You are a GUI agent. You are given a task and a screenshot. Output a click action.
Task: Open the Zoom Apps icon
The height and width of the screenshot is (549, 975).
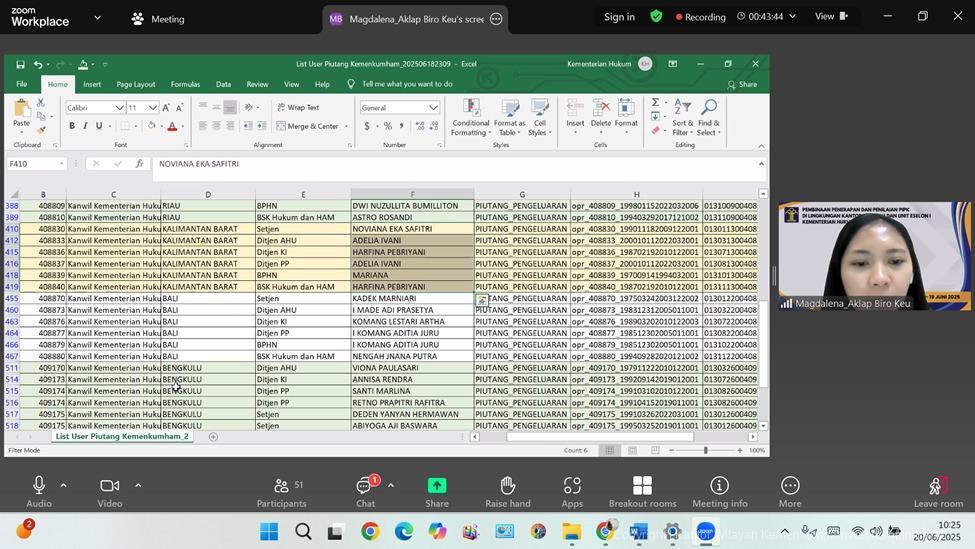coord(572,486)
